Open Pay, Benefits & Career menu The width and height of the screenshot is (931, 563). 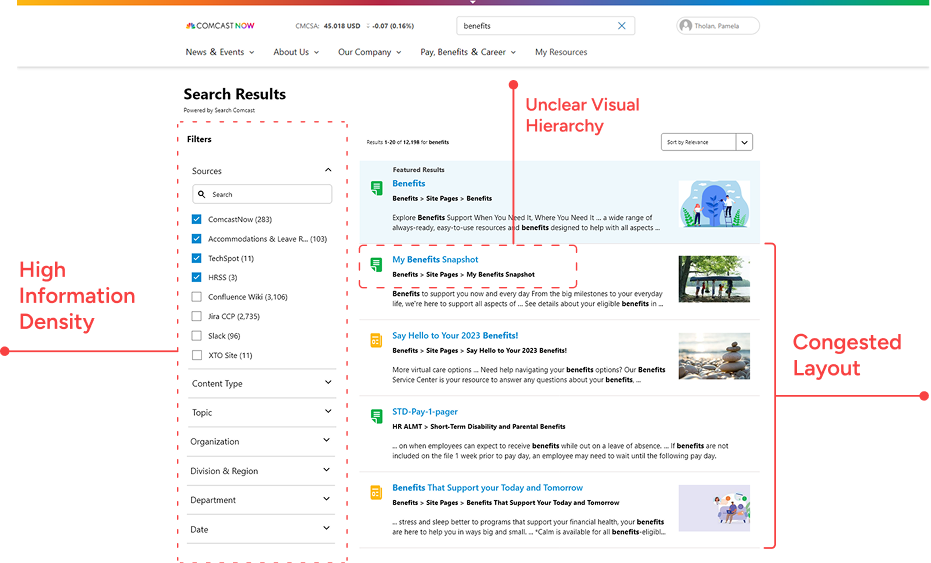point(468,52)
